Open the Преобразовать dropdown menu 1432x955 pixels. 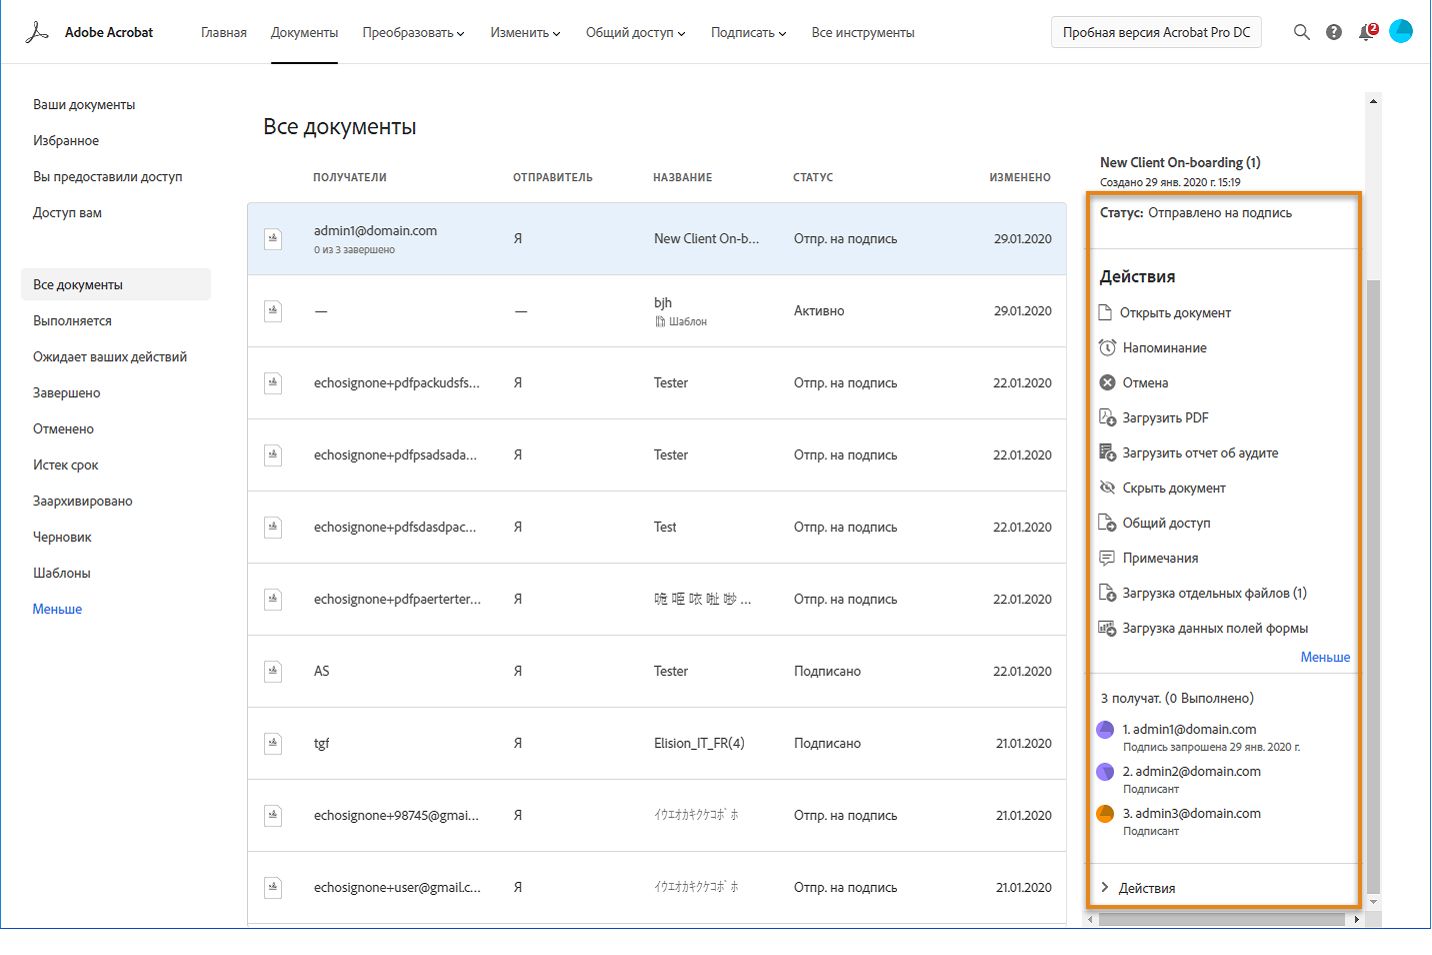pos(413,33)
